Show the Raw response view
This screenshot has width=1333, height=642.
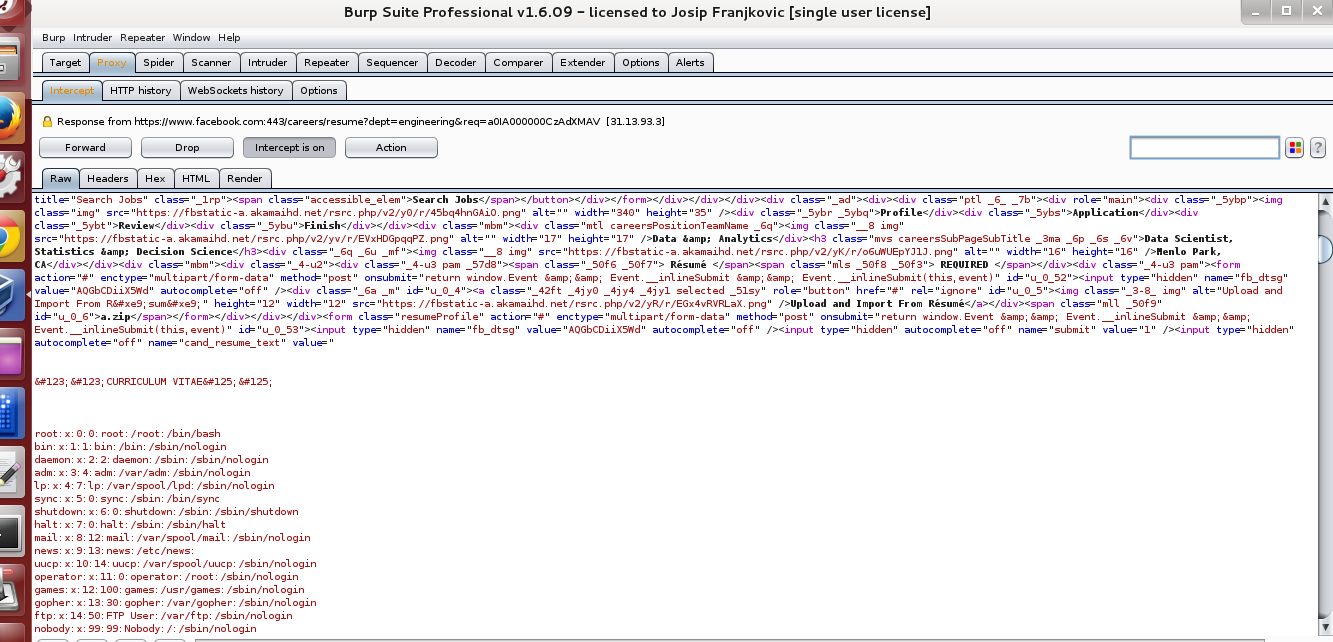(61, 178)
